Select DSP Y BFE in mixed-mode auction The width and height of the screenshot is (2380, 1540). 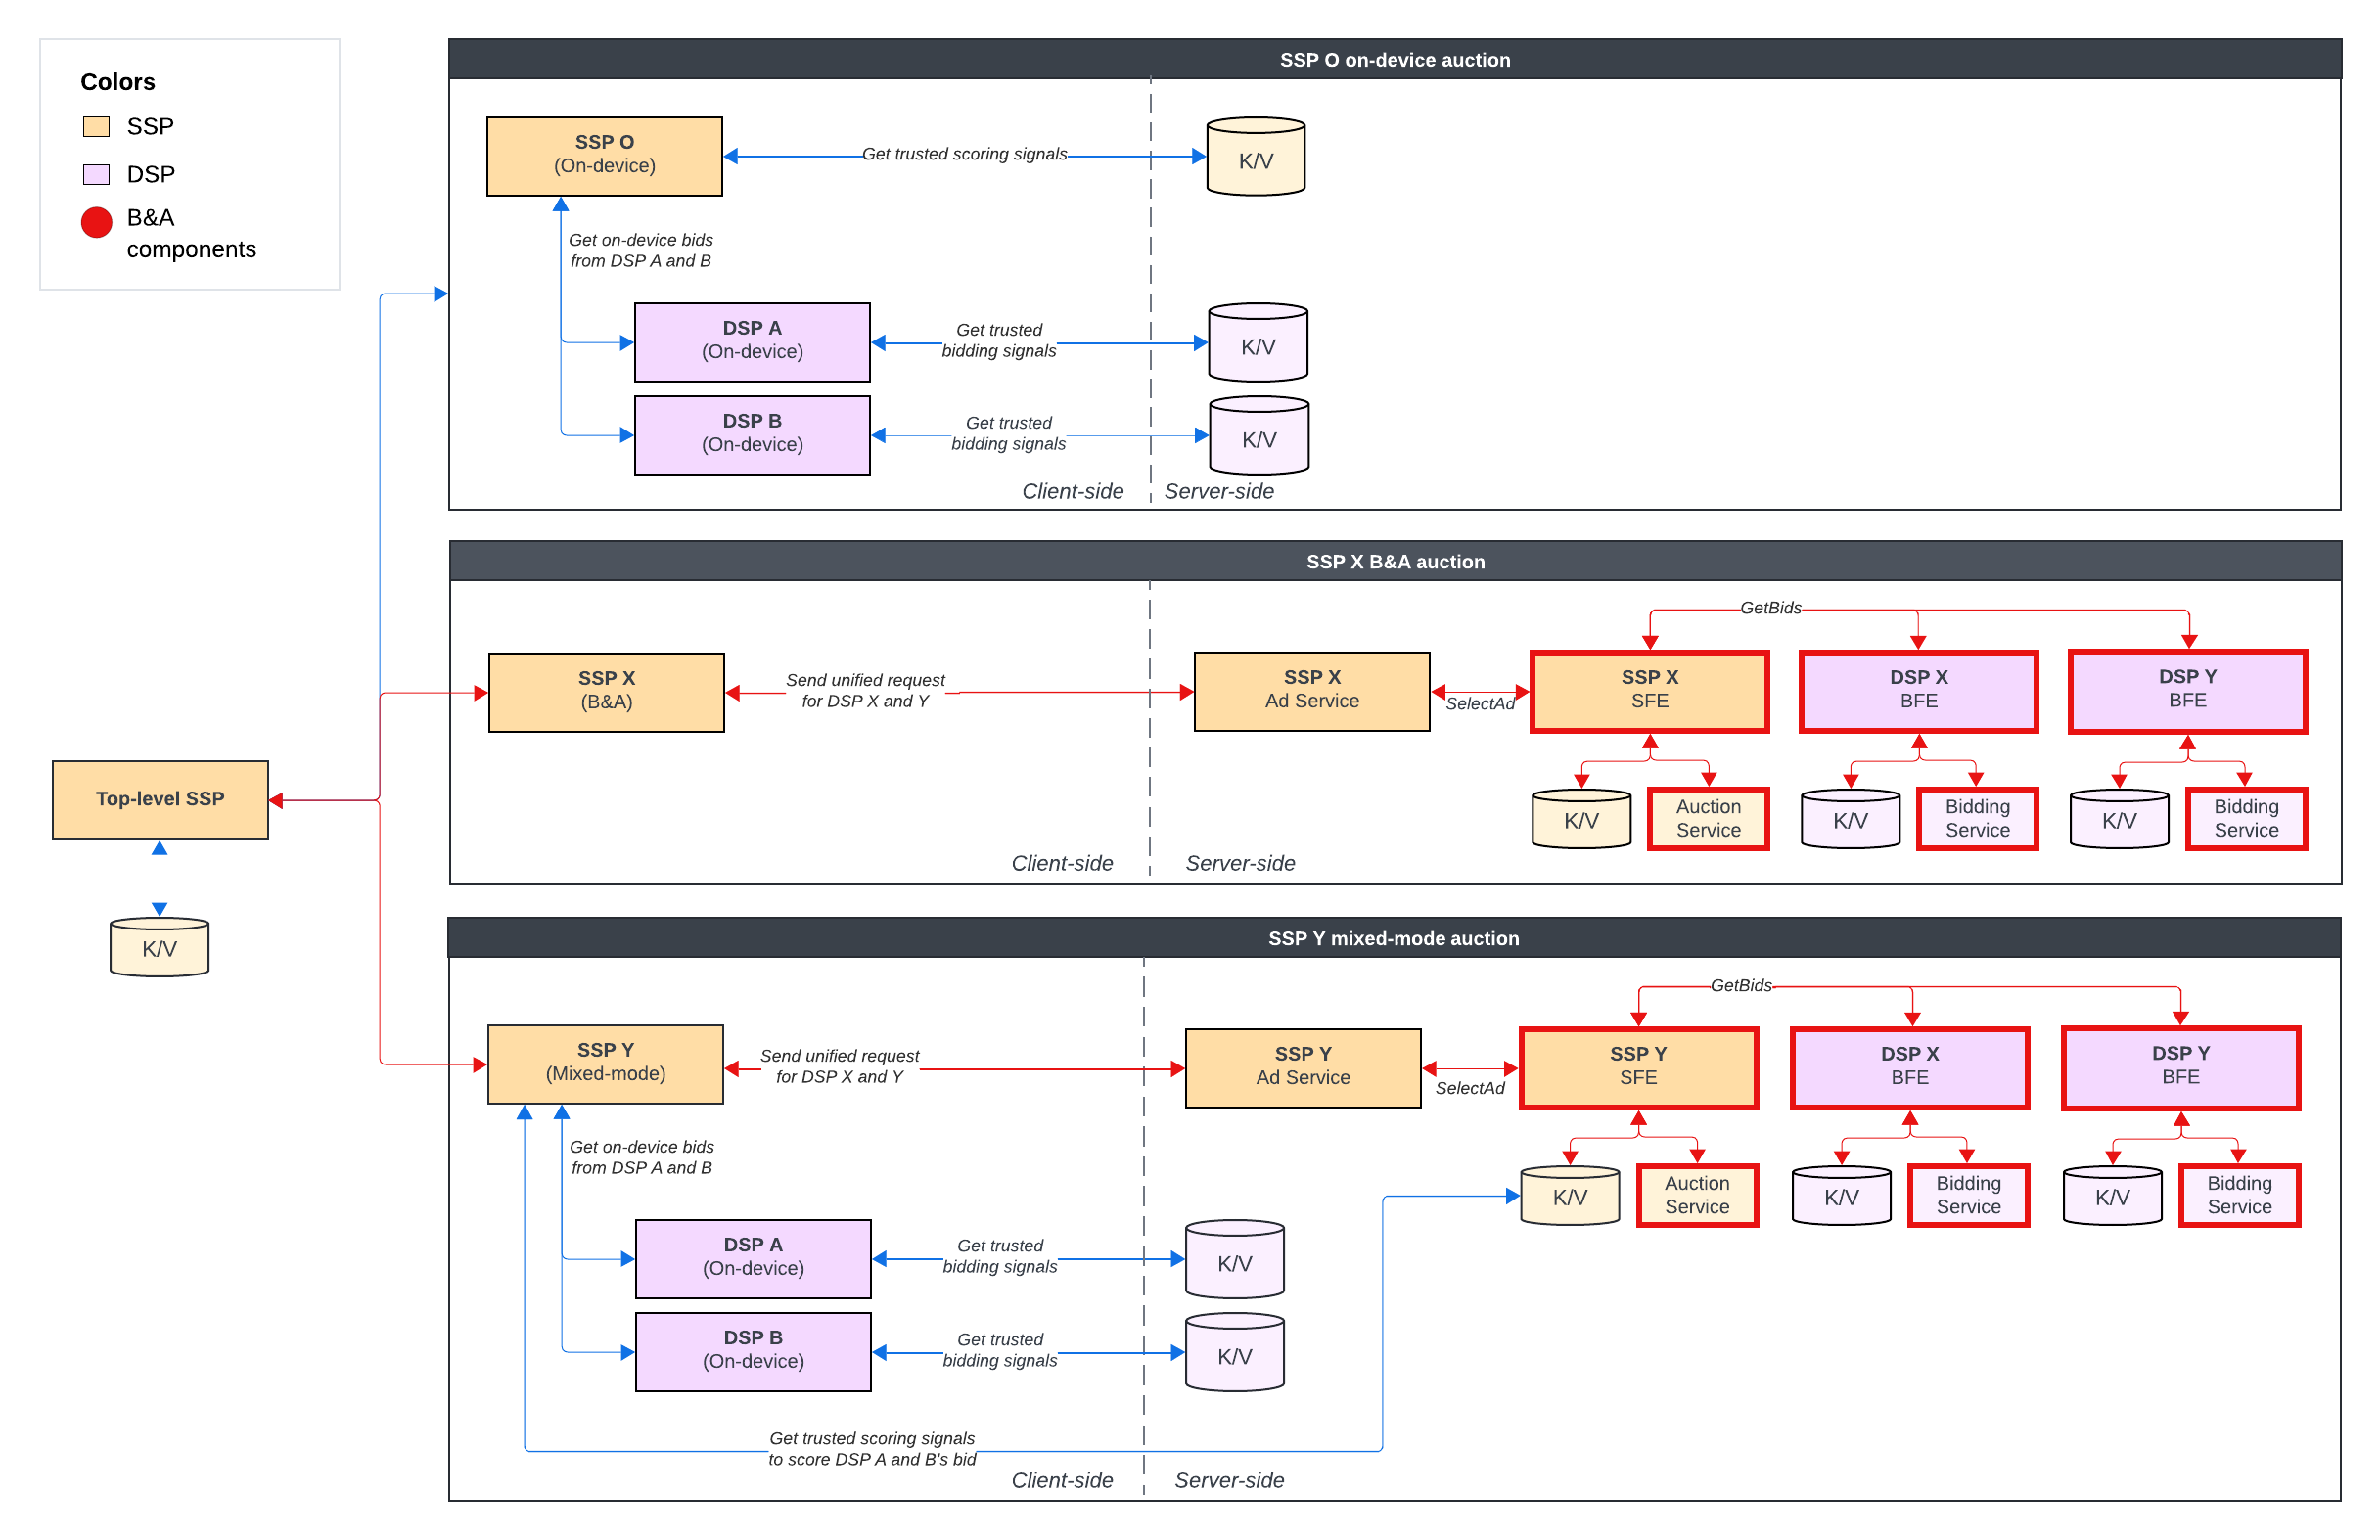[x=2180, y=1066]
